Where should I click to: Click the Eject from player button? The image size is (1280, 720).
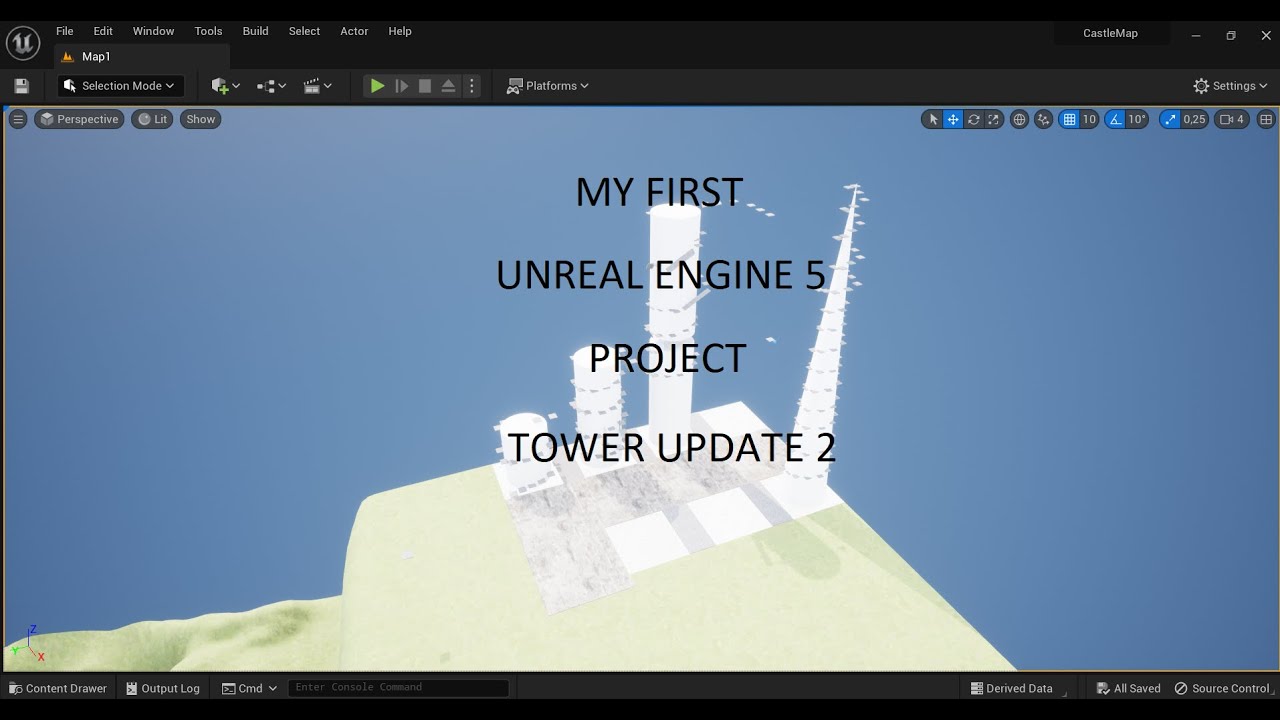point(448,86)
